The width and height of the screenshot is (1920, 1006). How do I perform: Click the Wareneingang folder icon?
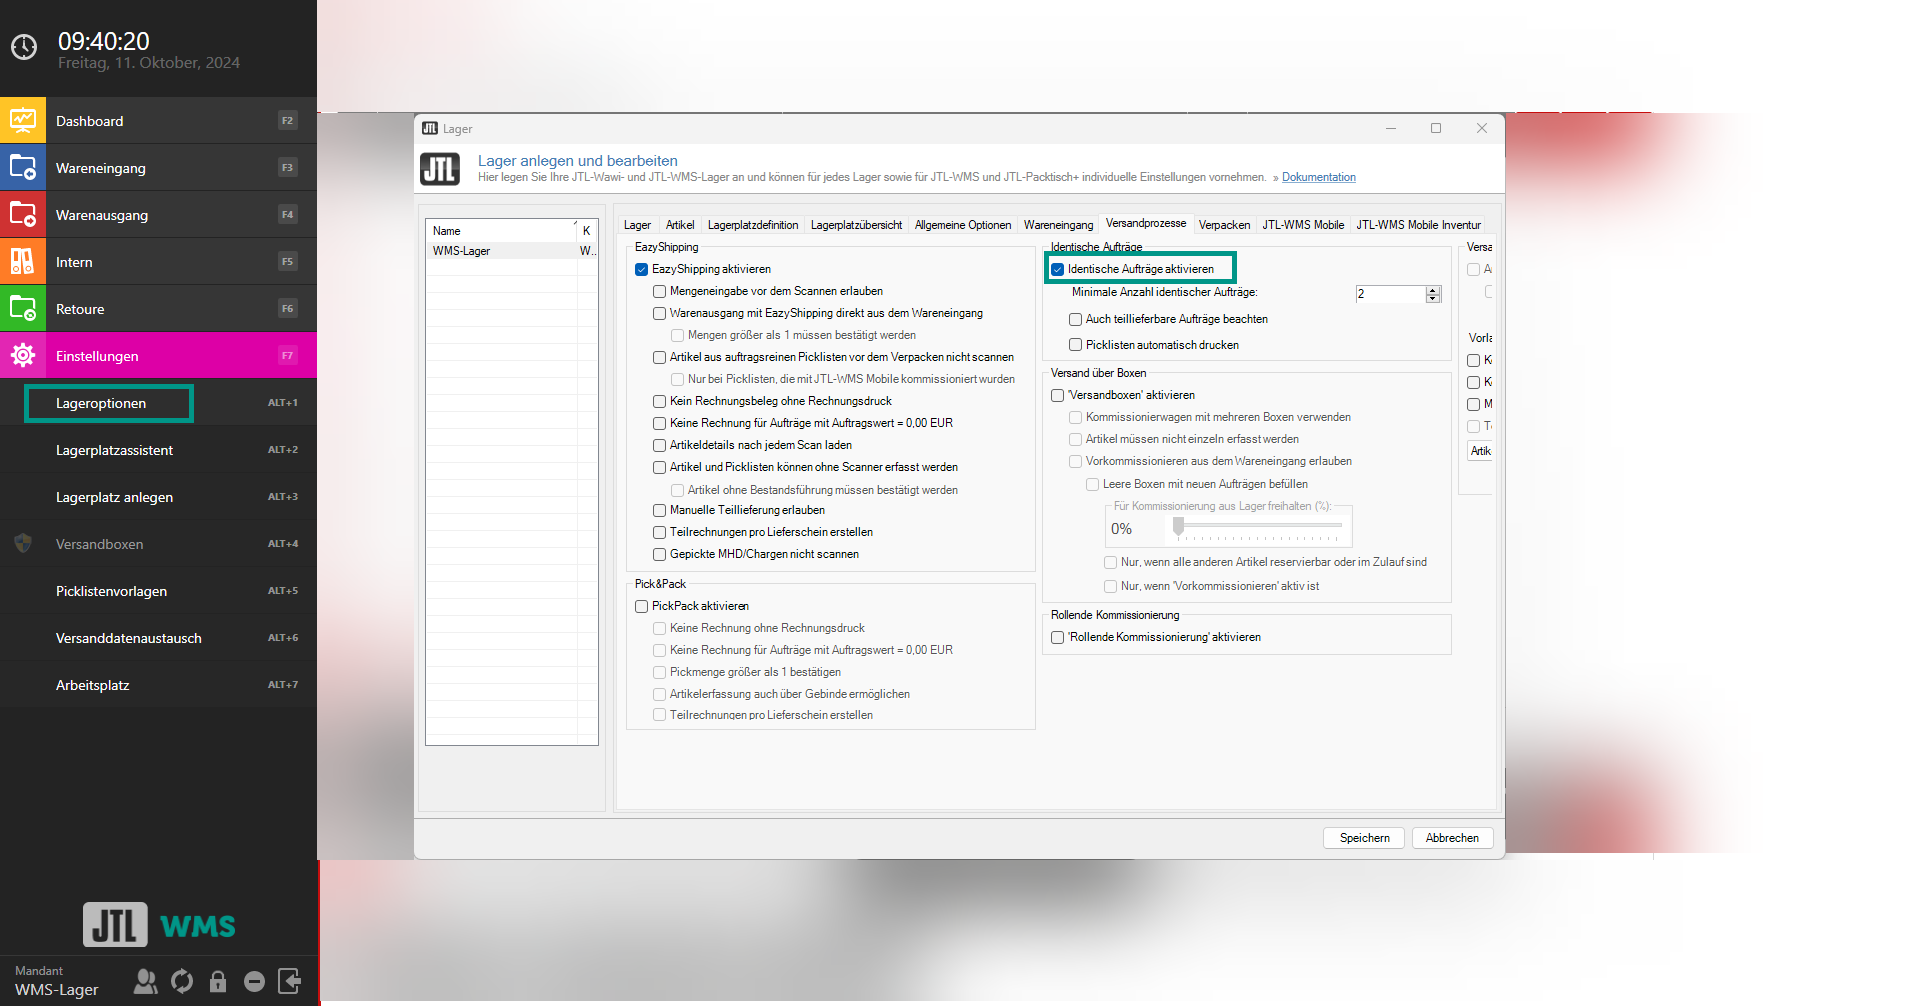tap(23, 168)
